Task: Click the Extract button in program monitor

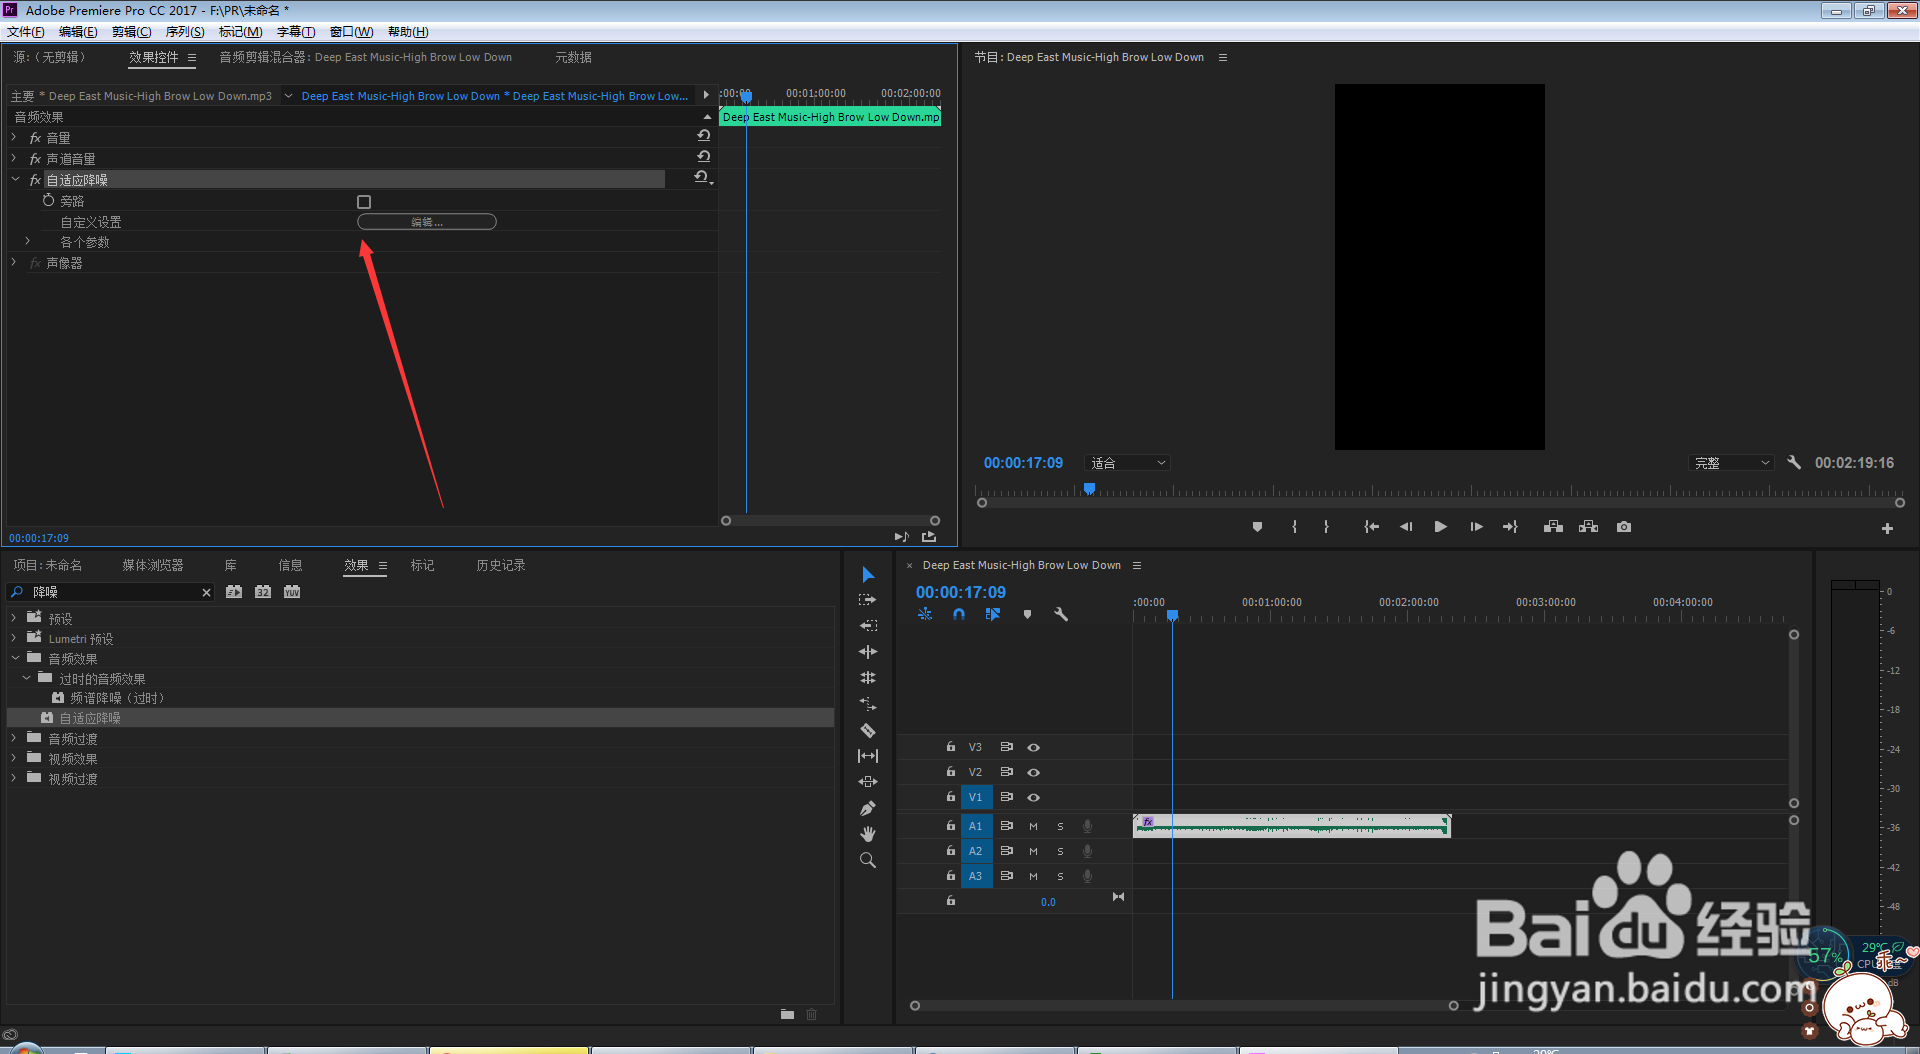Action: 1588,527
